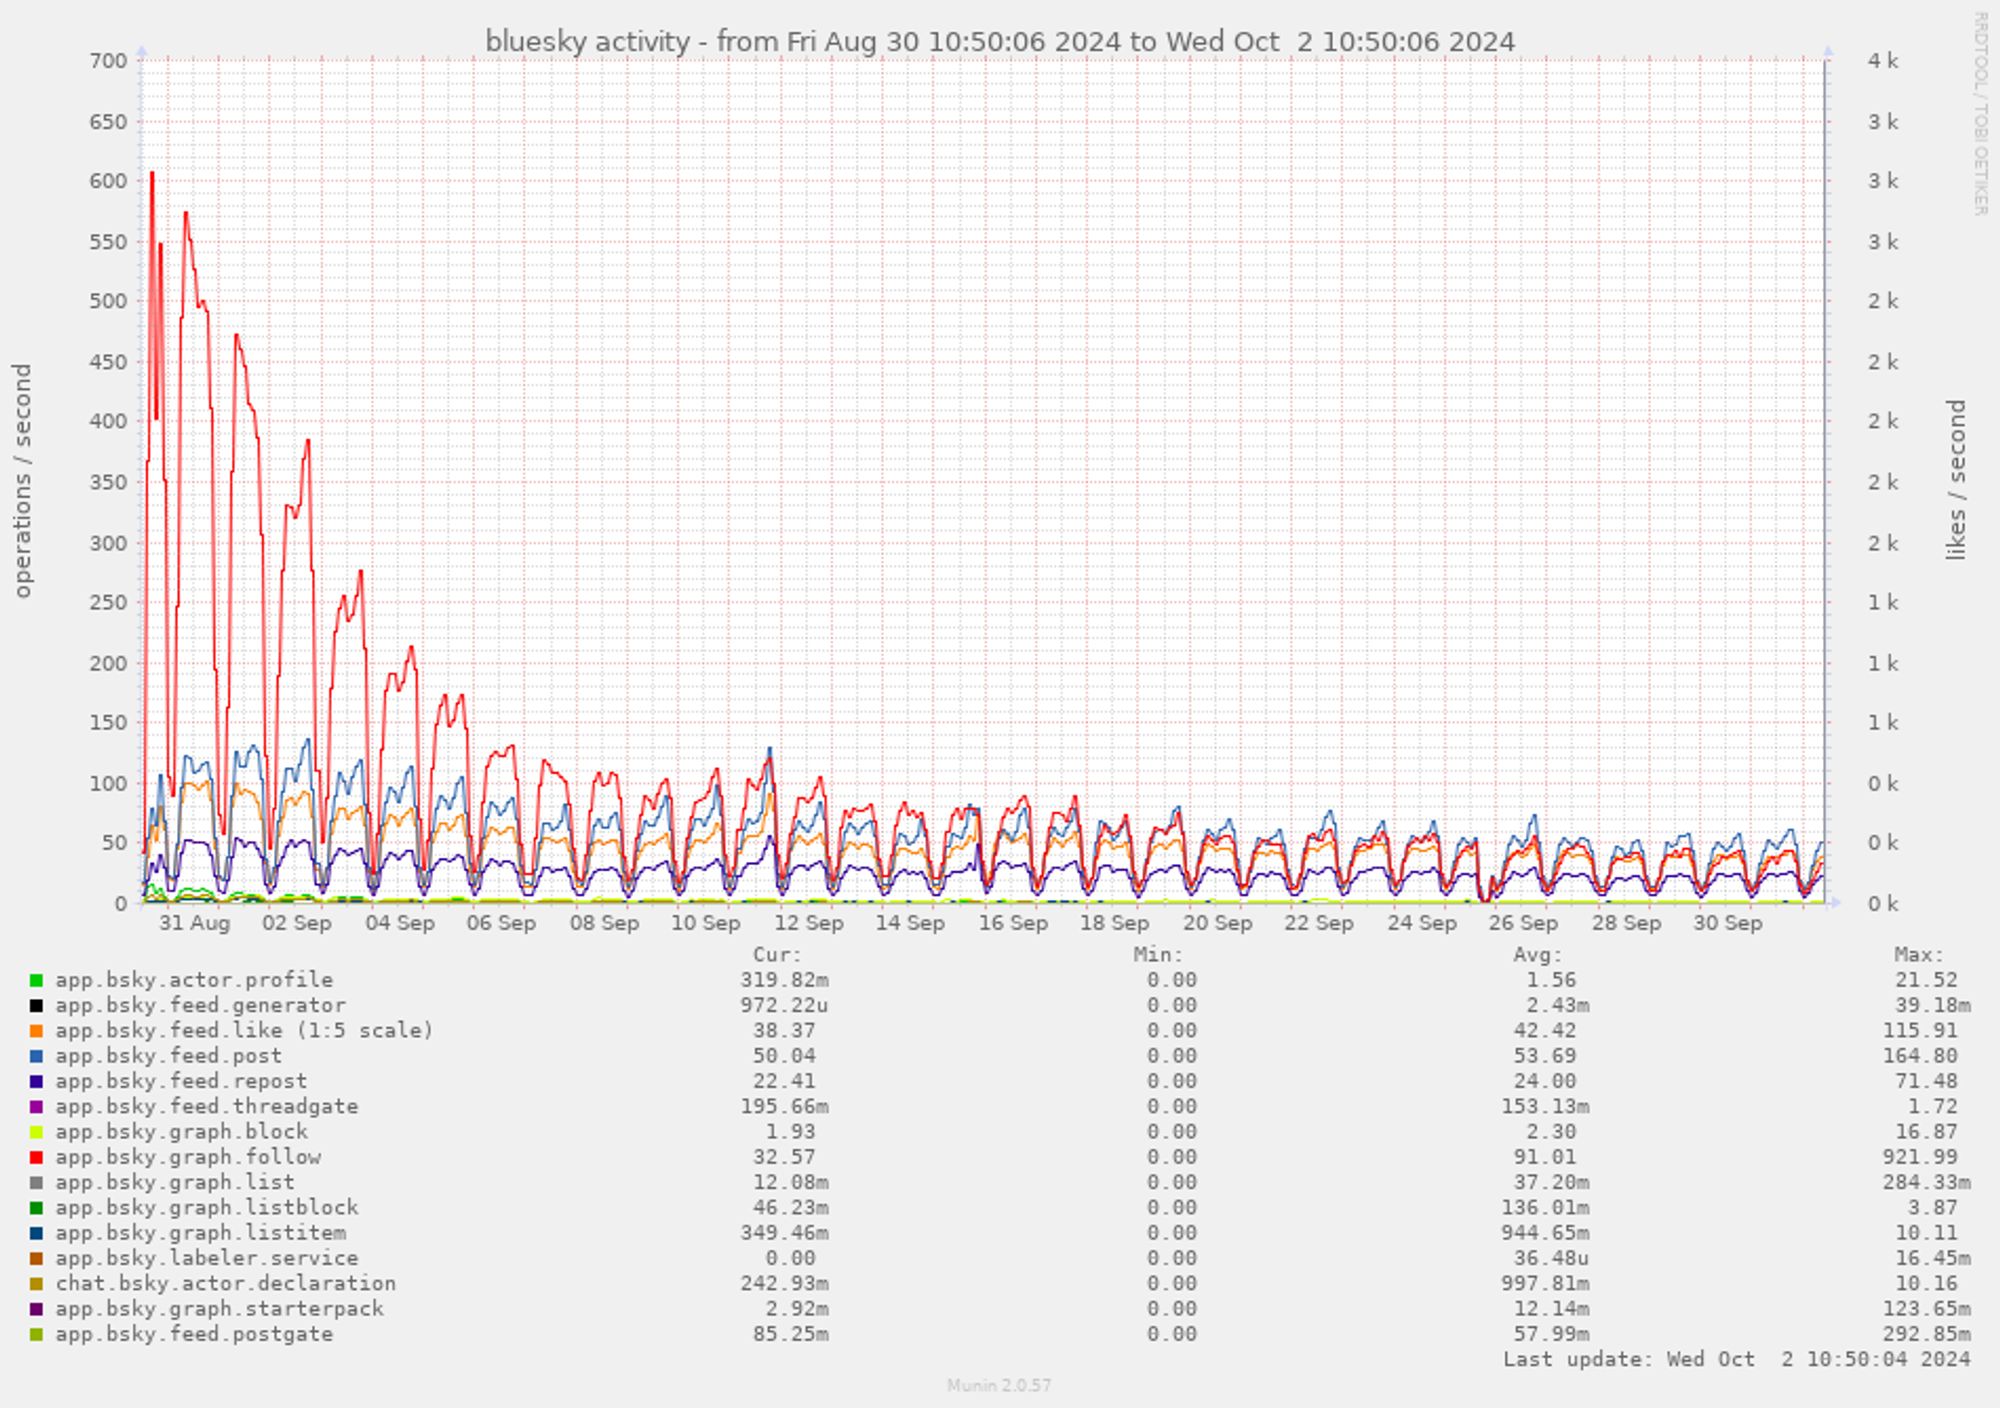Click the 'chat.bsky.actor.declaration' legend label
Image resolution: width=2000 pixels, height=1408 pixels.
pos(225,1283)
